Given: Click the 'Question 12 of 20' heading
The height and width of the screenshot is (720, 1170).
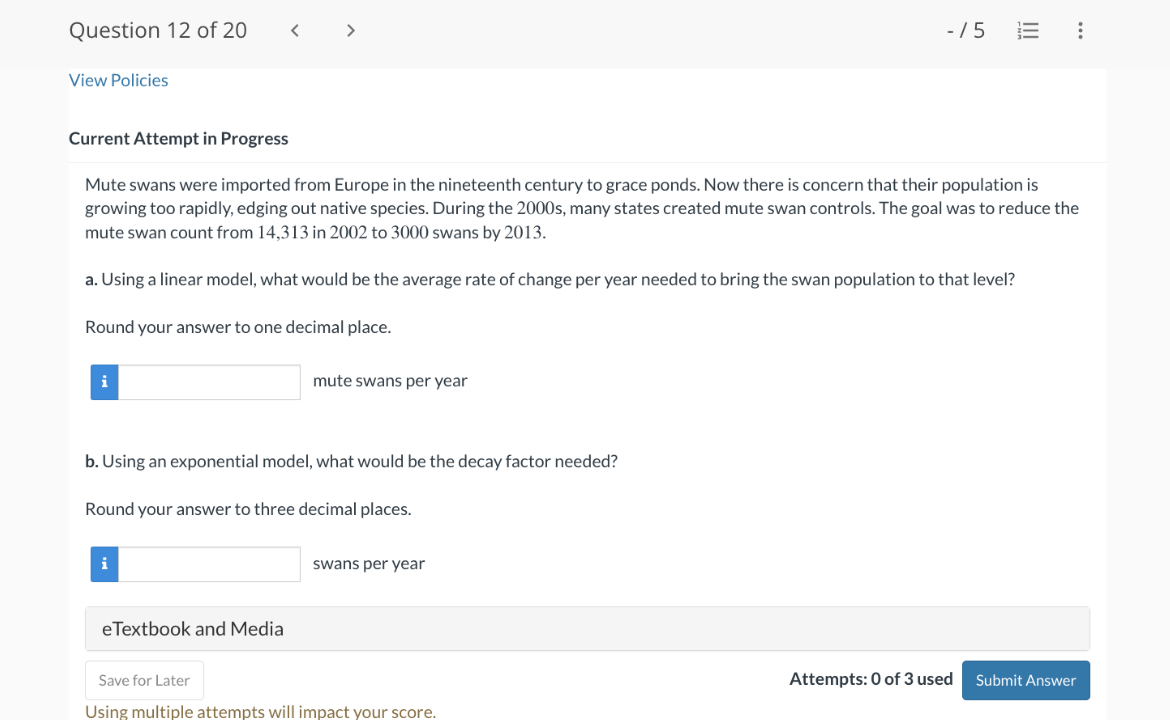Looking at the screenshot, I should pyautogui.click(x=158, y=31).
